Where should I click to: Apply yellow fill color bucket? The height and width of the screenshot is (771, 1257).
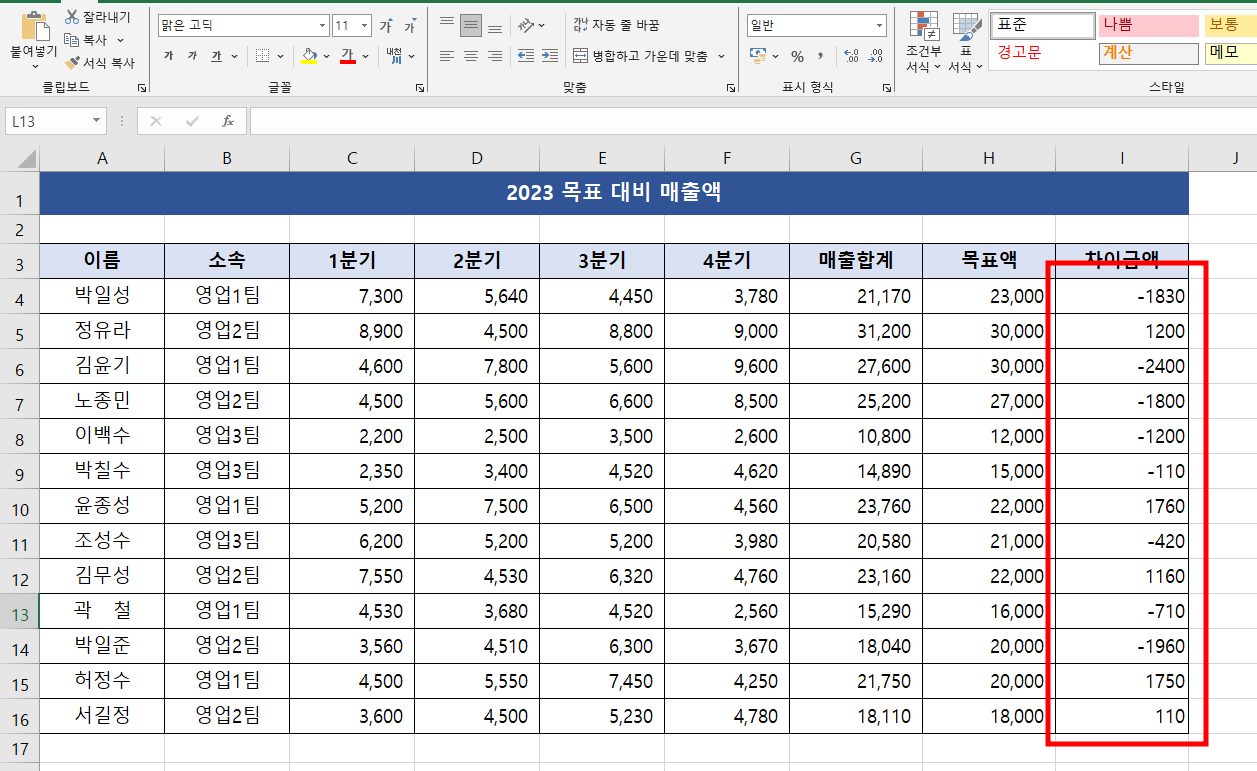309,56
